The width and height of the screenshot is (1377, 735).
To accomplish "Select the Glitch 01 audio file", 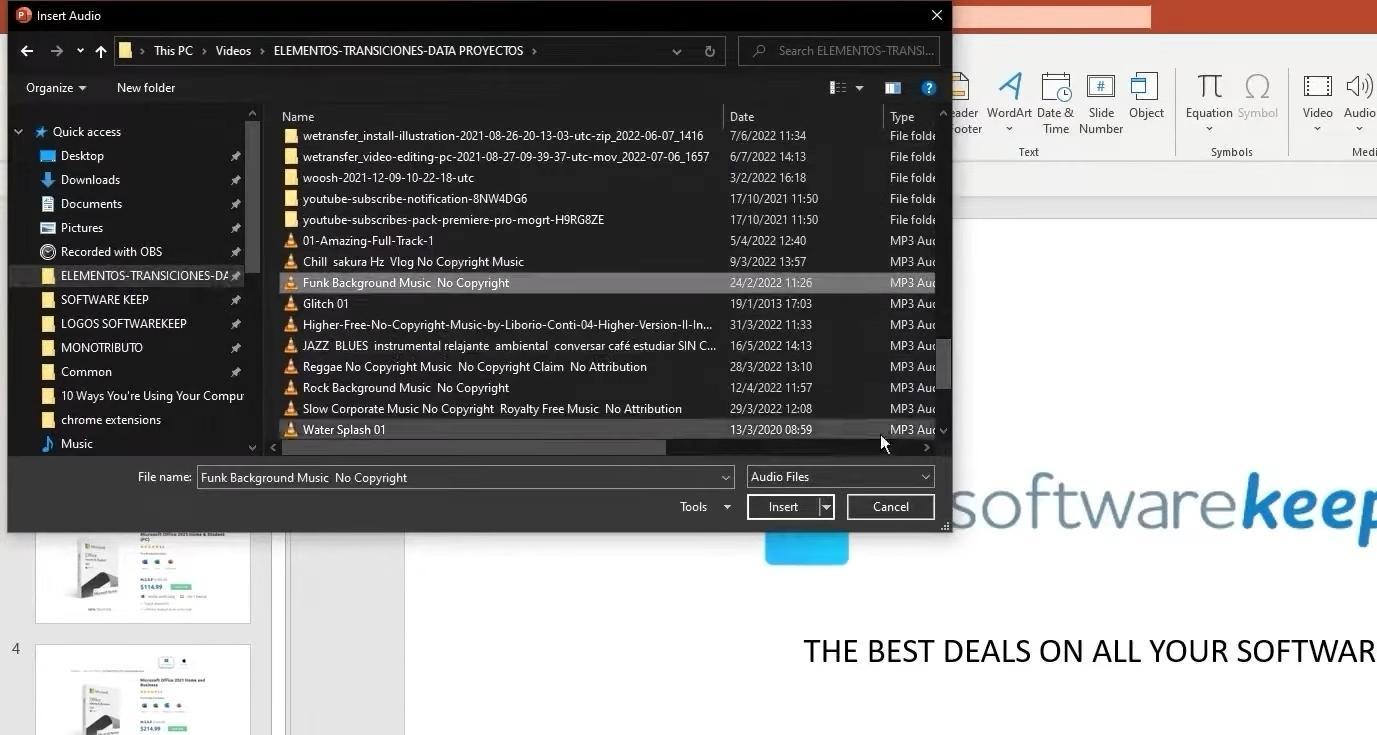I will (x=326, y=304).
